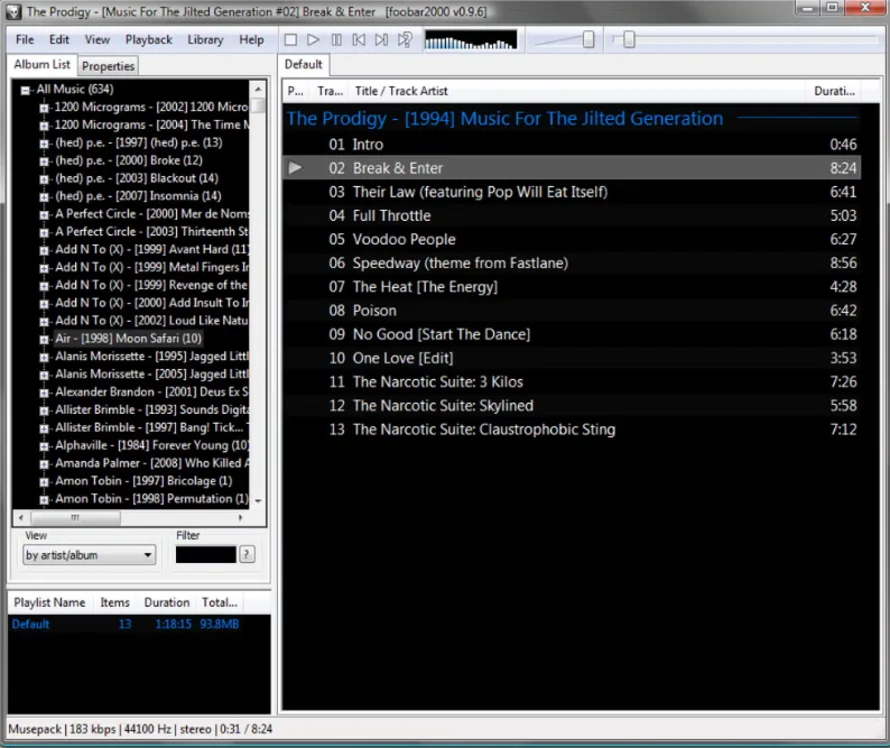Click the Filter text field
Image resolution: width=890 pixels, height=748 pixels.
tap(205, 554)
